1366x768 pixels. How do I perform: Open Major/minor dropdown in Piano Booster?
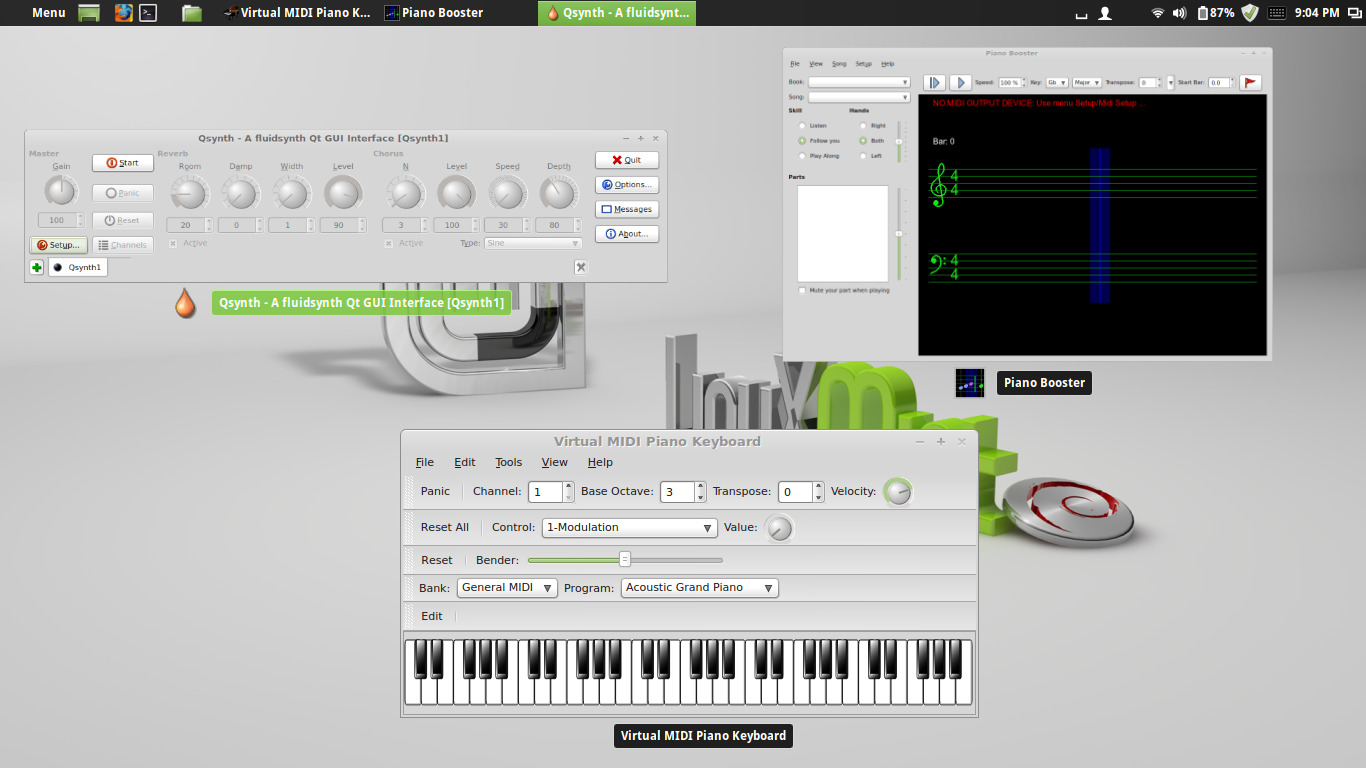point(1087,83)
